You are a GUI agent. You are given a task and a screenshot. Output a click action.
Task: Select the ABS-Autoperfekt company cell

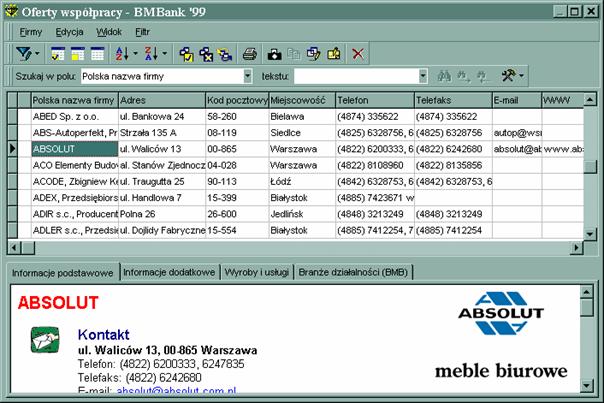[75, 133]
